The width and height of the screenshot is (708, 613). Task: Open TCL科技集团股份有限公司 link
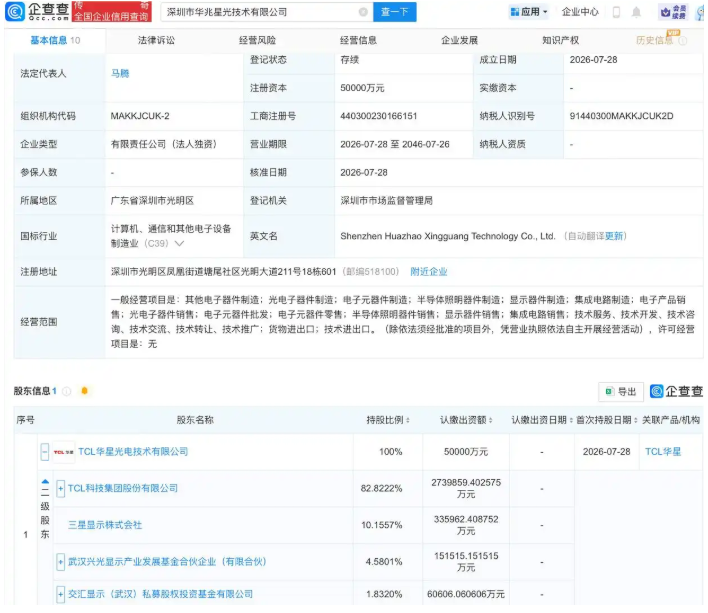pos(123,488)
